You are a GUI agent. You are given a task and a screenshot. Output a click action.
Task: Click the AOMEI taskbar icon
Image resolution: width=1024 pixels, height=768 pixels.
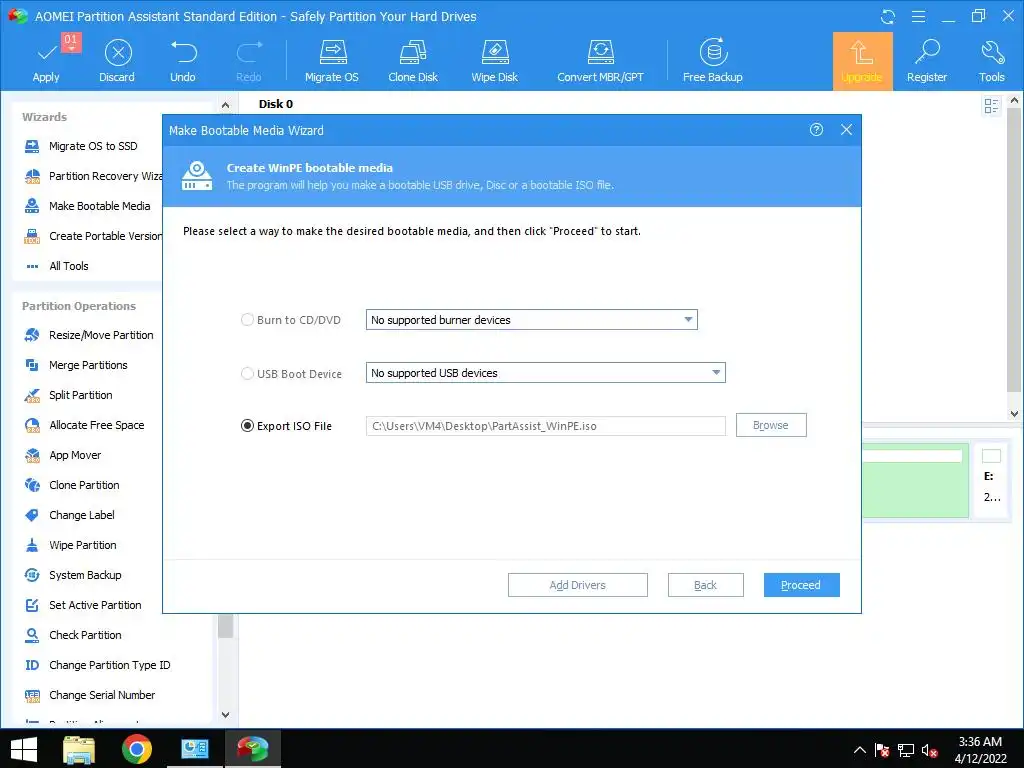tap(253, 750)
